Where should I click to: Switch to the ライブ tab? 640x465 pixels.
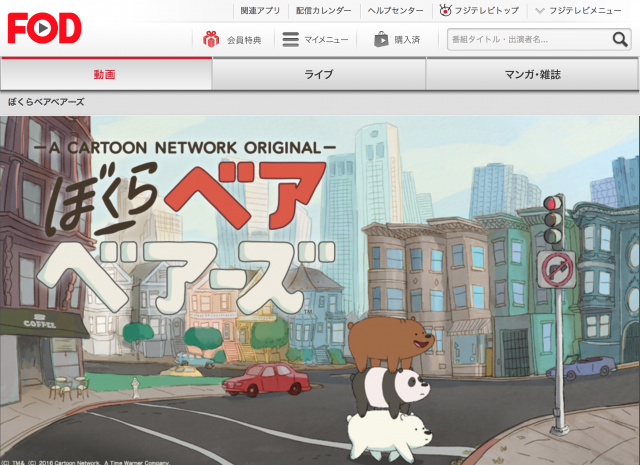coord(319,74)
